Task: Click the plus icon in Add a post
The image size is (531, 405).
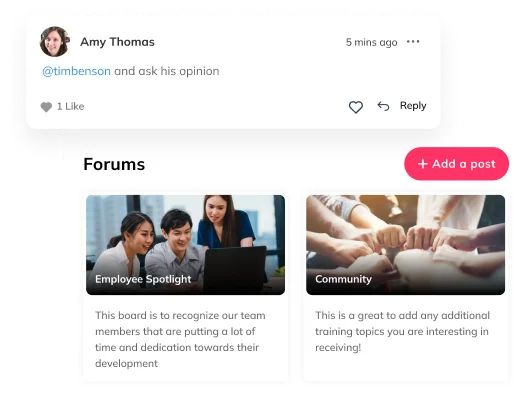Action: point(423,164)
